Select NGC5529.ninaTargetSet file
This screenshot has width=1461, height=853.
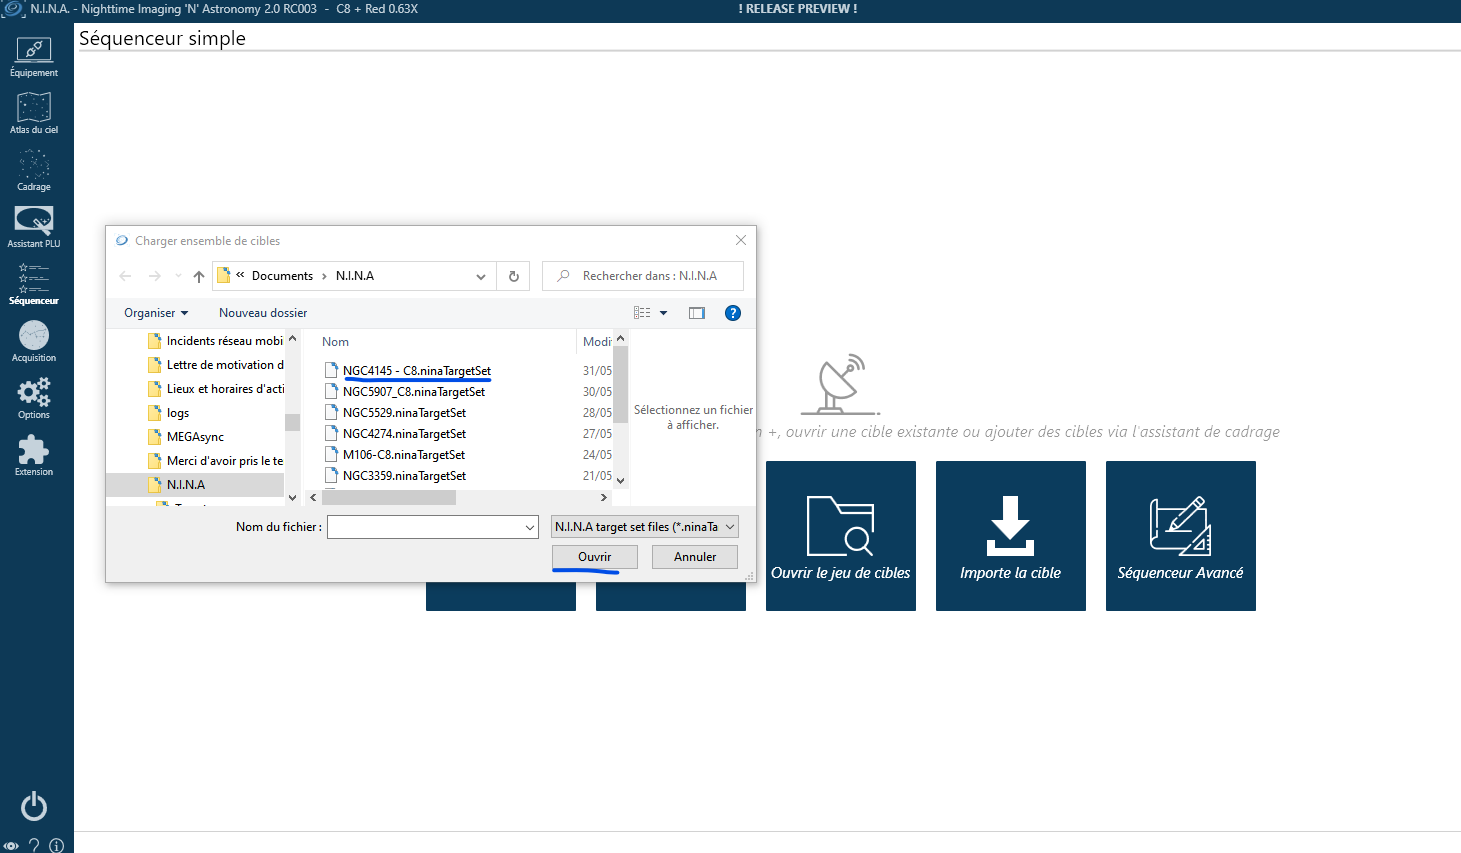point(404,413)
